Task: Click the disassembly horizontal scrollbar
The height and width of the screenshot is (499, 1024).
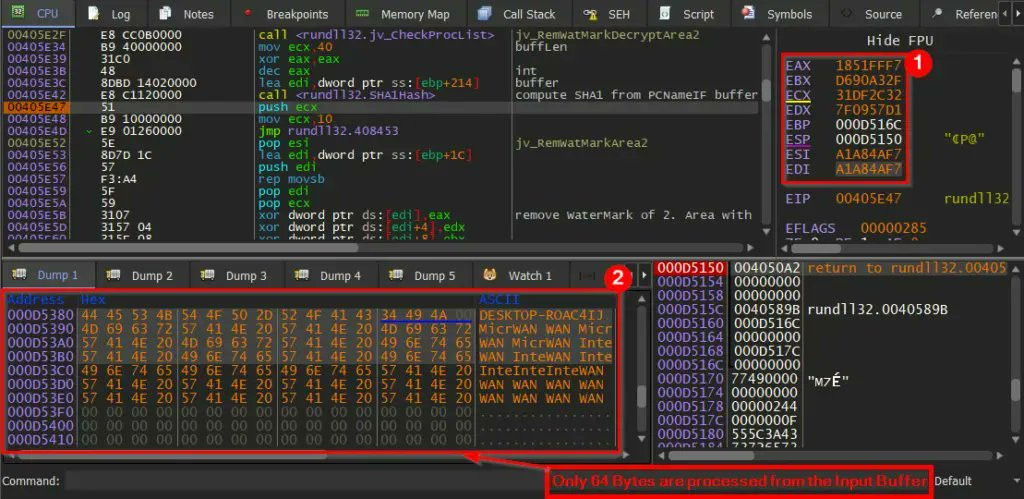Action: 381,248
